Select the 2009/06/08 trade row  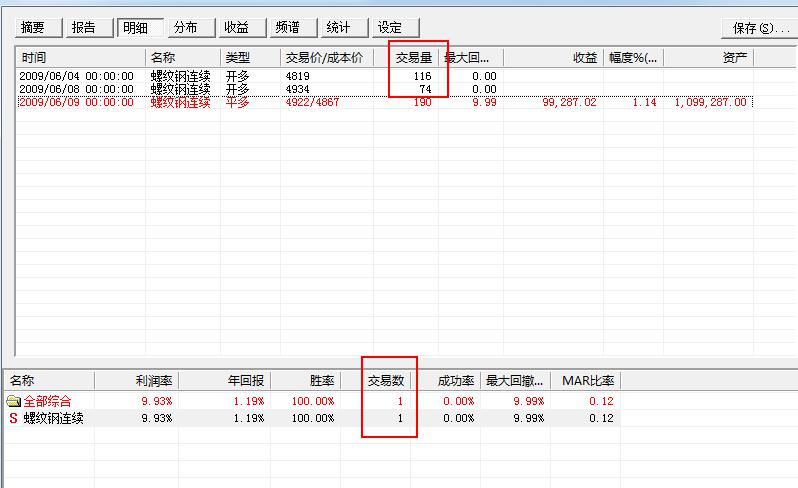point(385,90)
